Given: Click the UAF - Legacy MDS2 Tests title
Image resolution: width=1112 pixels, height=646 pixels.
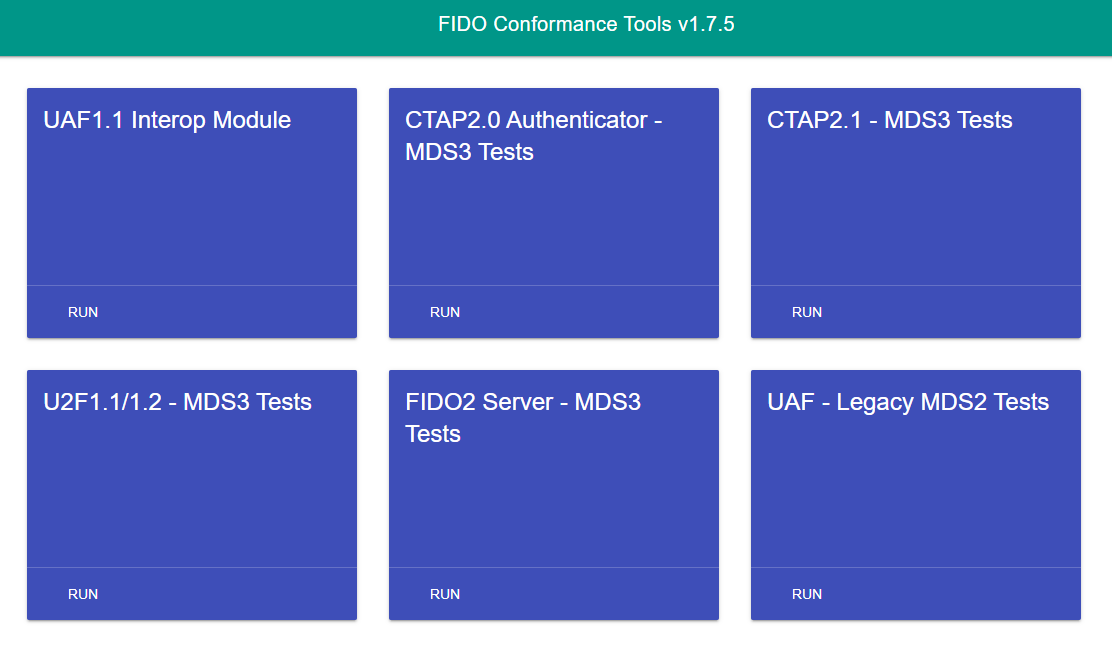Looking at the screenshot, I should (908, 402).
